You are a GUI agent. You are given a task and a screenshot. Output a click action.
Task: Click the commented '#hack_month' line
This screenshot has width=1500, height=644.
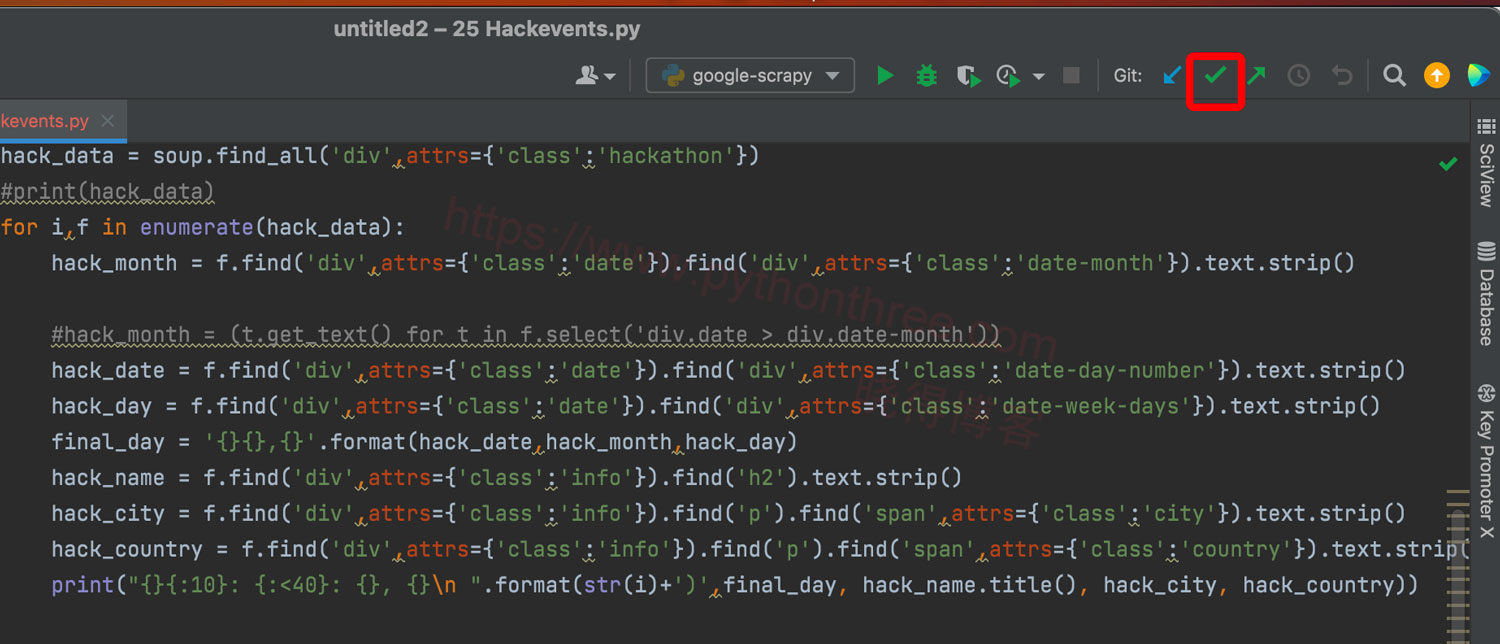526,335
